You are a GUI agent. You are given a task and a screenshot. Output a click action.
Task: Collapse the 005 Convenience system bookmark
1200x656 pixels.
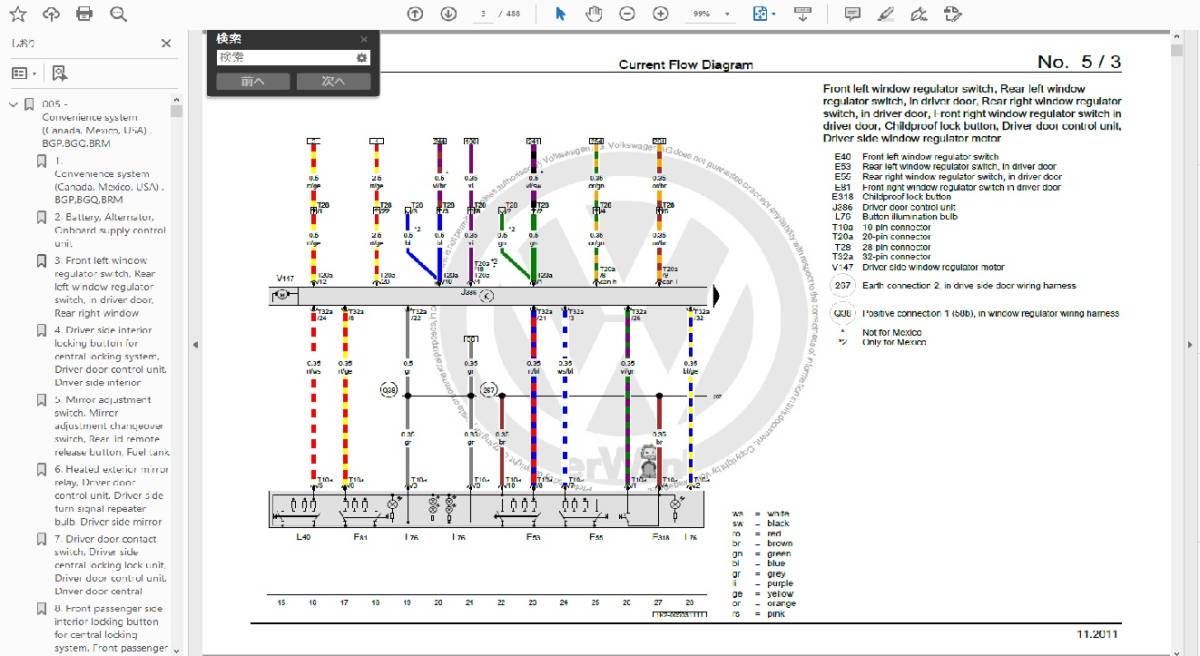pyautogui.click(x=13, y=104)
